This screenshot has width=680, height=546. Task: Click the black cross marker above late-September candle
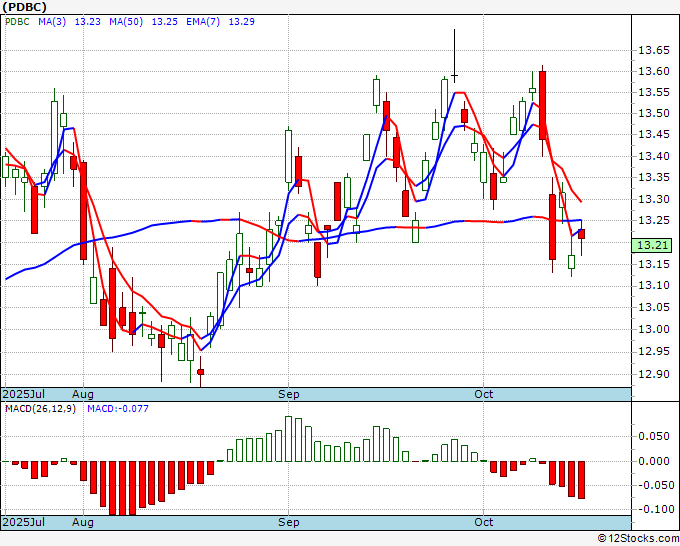[454, 56]
